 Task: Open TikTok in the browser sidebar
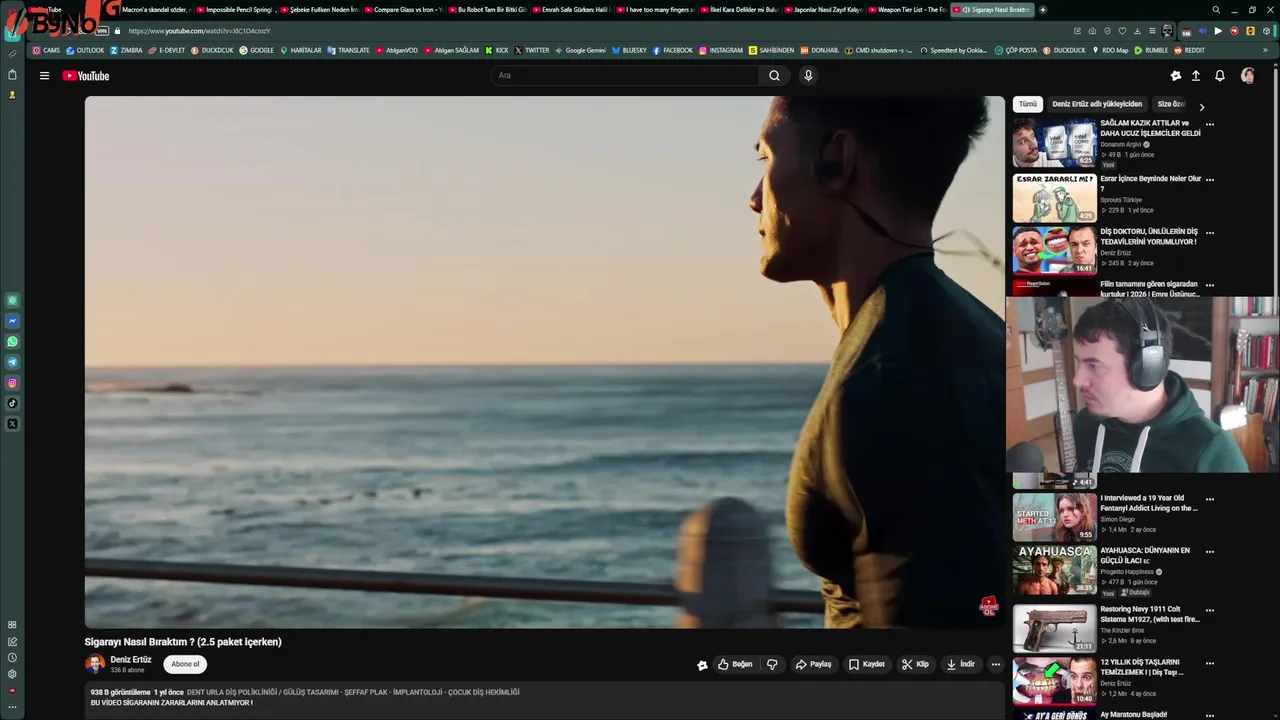(12, 403)
